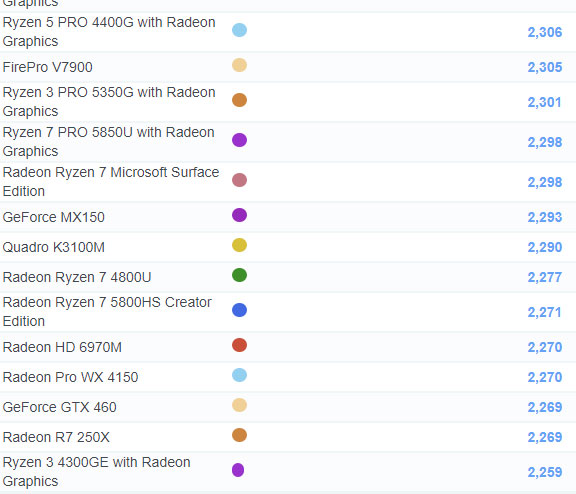This screenshot has height=494, width=576.
Task: Click the score 2,293
Action: coord(545,217)
